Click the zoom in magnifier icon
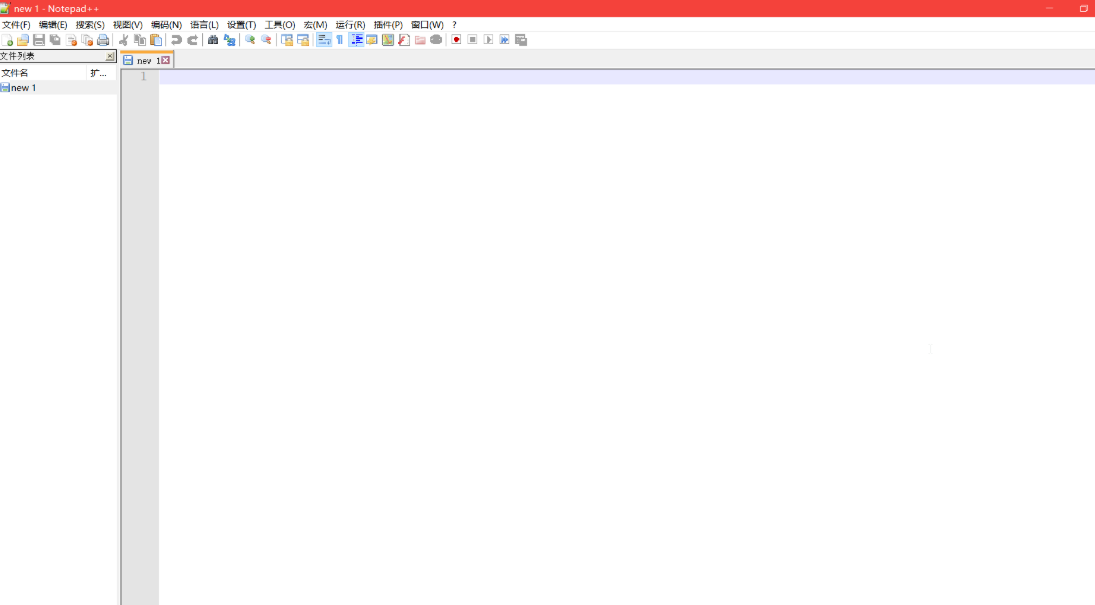This screenshot has height=605, width=1095. (x=250, y=40)
